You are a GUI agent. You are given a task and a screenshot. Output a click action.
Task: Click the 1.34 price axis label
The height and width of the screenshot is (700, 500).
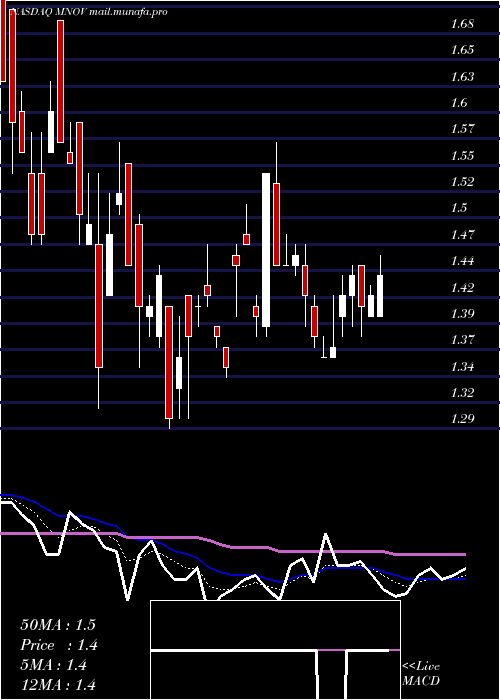click(x=462, y=367)
